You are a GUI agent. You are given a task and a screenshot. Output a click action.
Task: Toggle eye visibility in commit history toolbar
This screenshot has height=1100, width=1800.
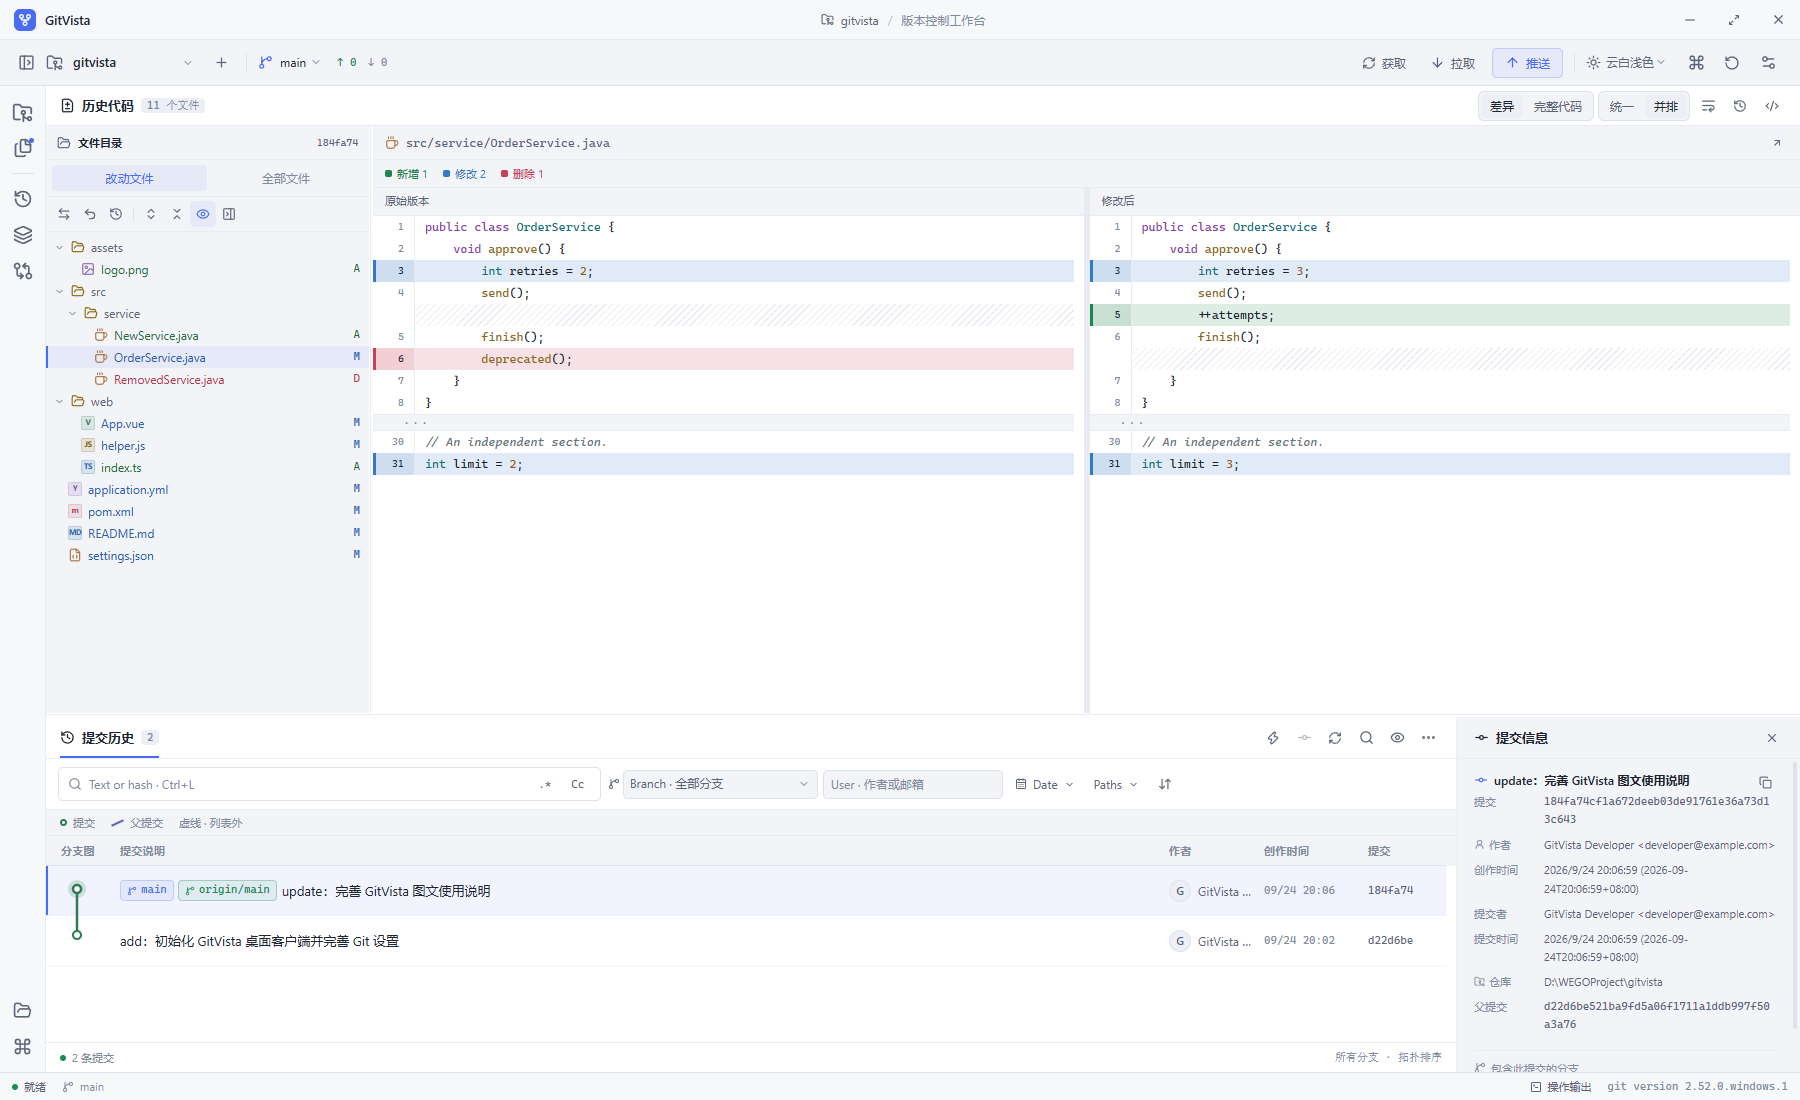click(x=1397, y=738)
